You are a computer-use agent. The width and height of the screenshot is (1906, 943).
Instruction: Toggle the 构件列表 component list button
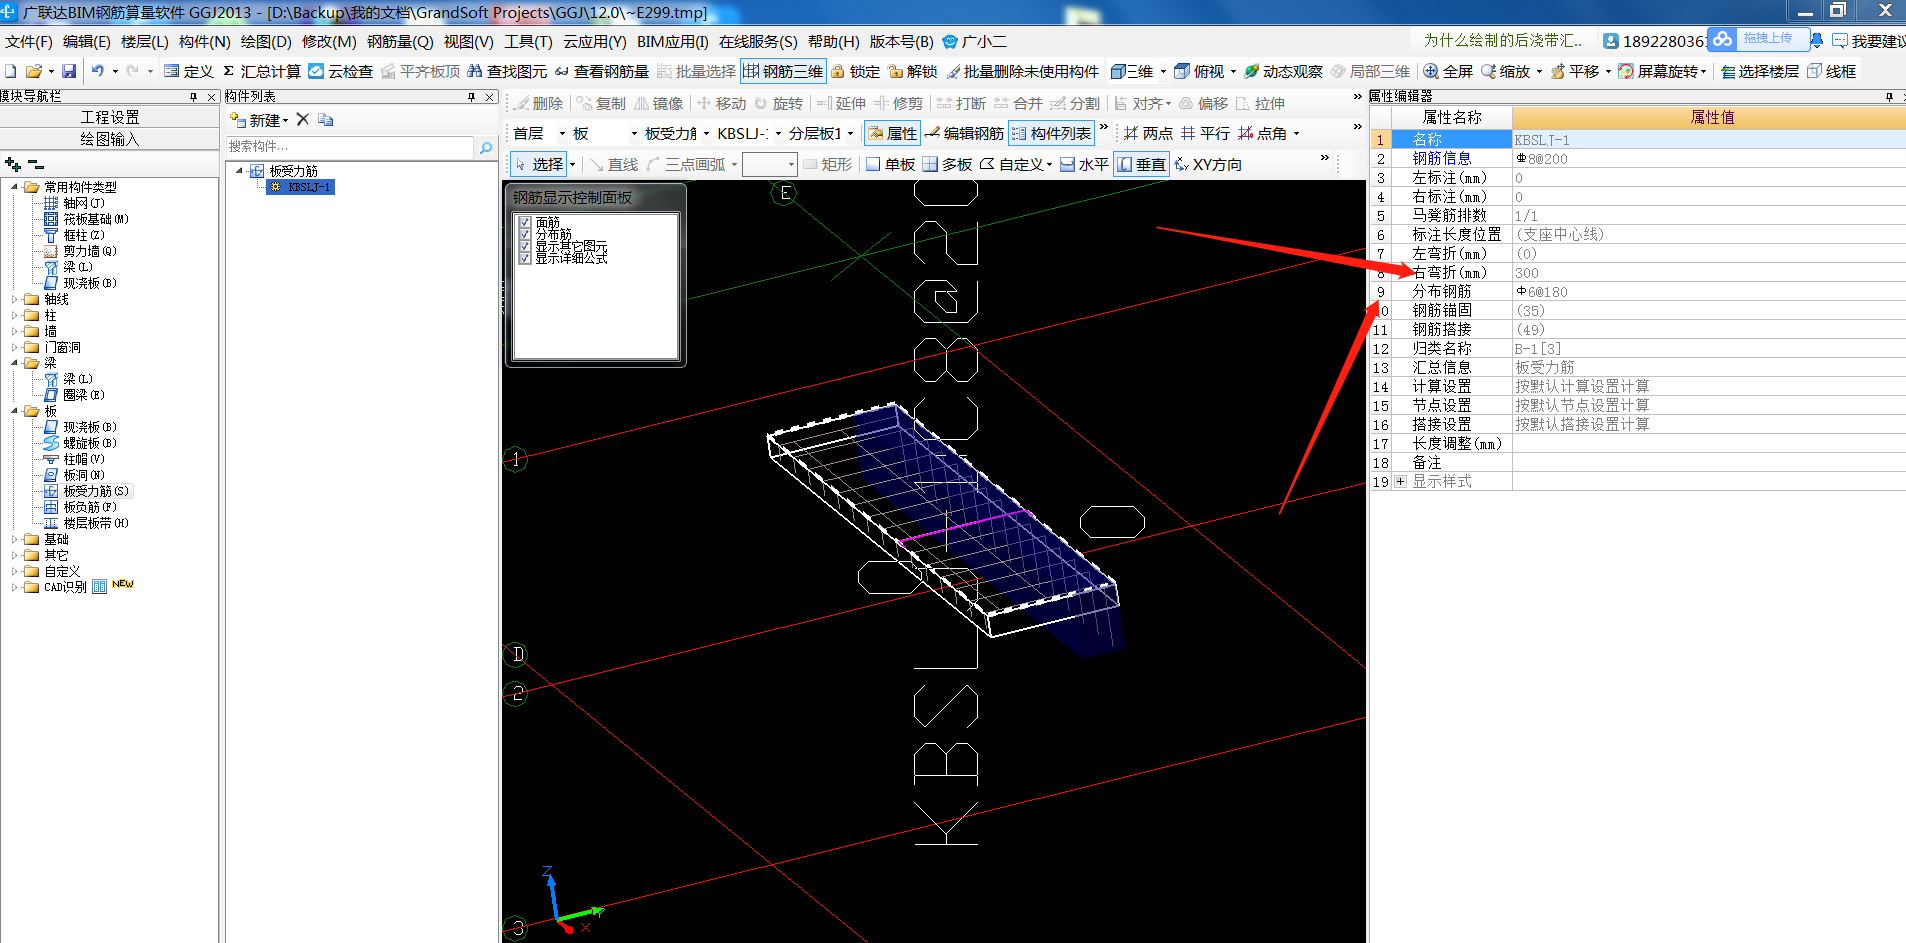tap(1051, 133)
